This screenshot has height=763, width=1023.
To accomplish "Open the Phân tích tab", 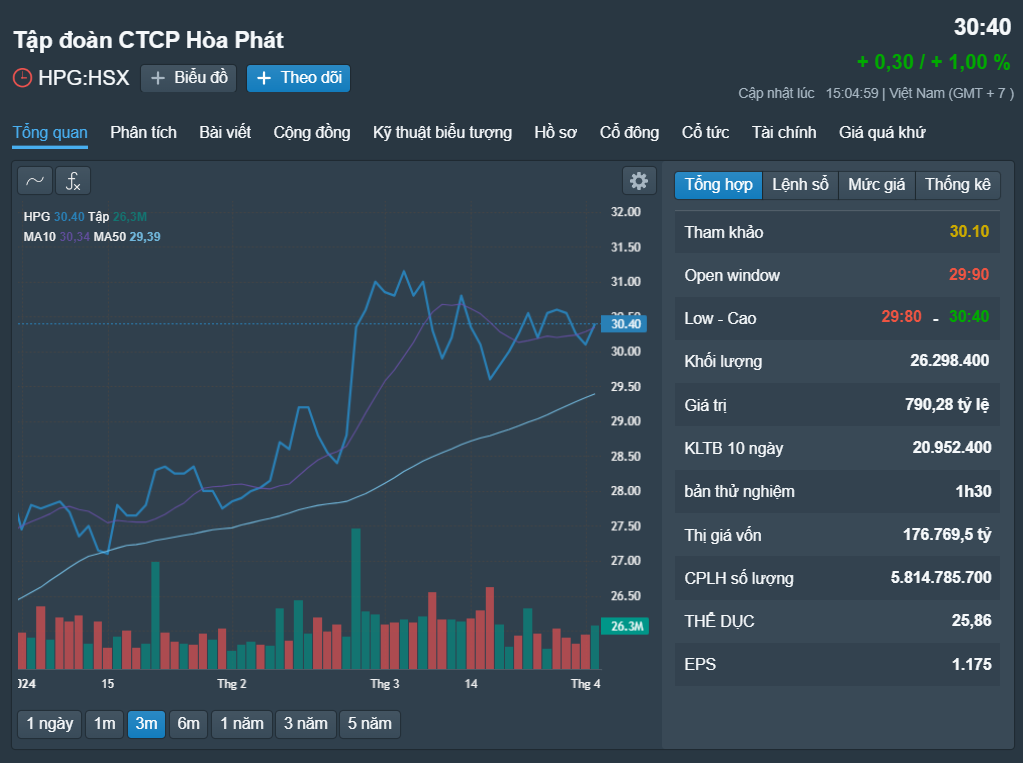I will pos(144,132).
